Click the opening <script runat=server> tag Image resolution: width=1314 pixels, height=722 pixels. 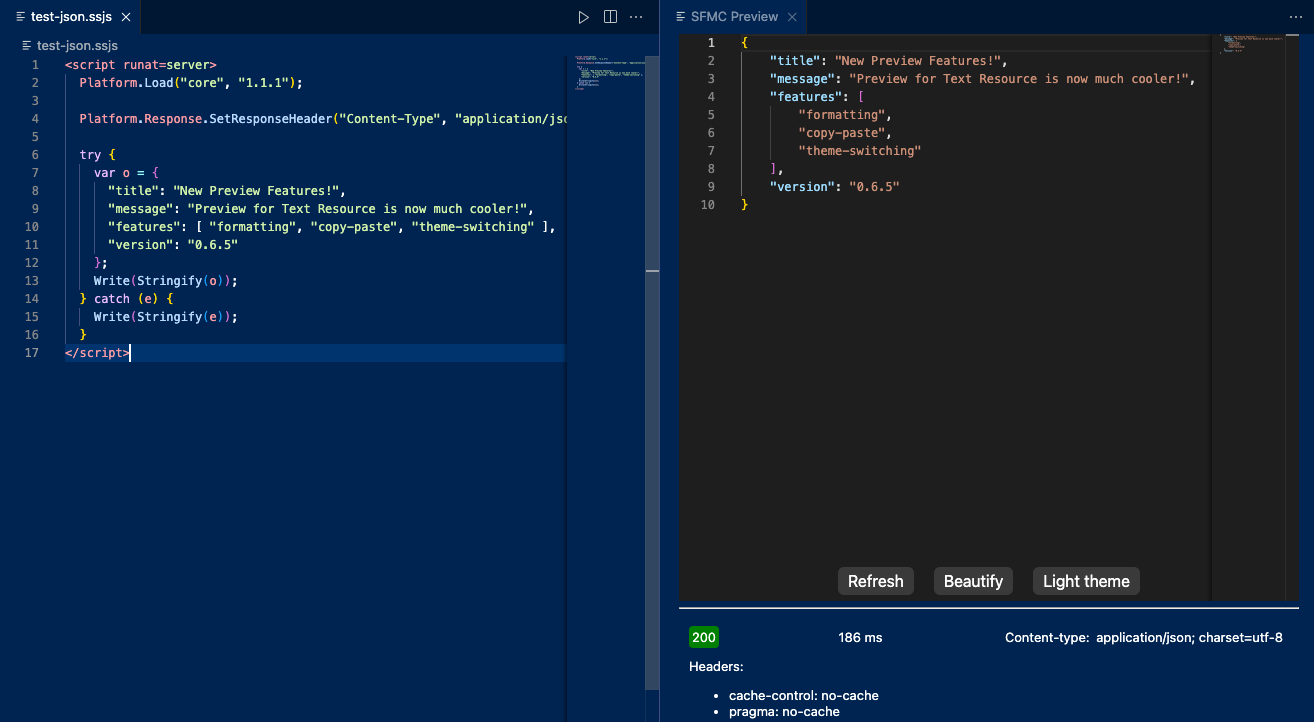point(141,65)
